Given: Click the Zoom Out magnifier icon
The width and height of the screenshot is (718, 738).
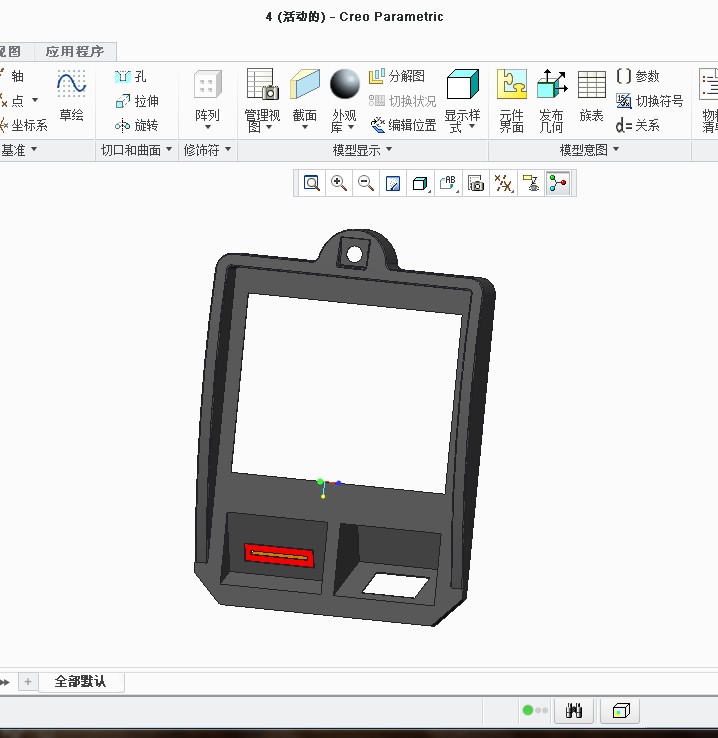Looking at the screenshot, I should tap(366, 183).
